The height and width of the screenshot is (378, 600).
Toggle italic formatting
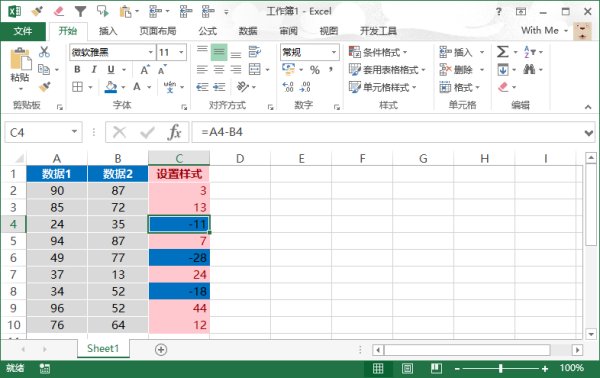coord(94,69)
